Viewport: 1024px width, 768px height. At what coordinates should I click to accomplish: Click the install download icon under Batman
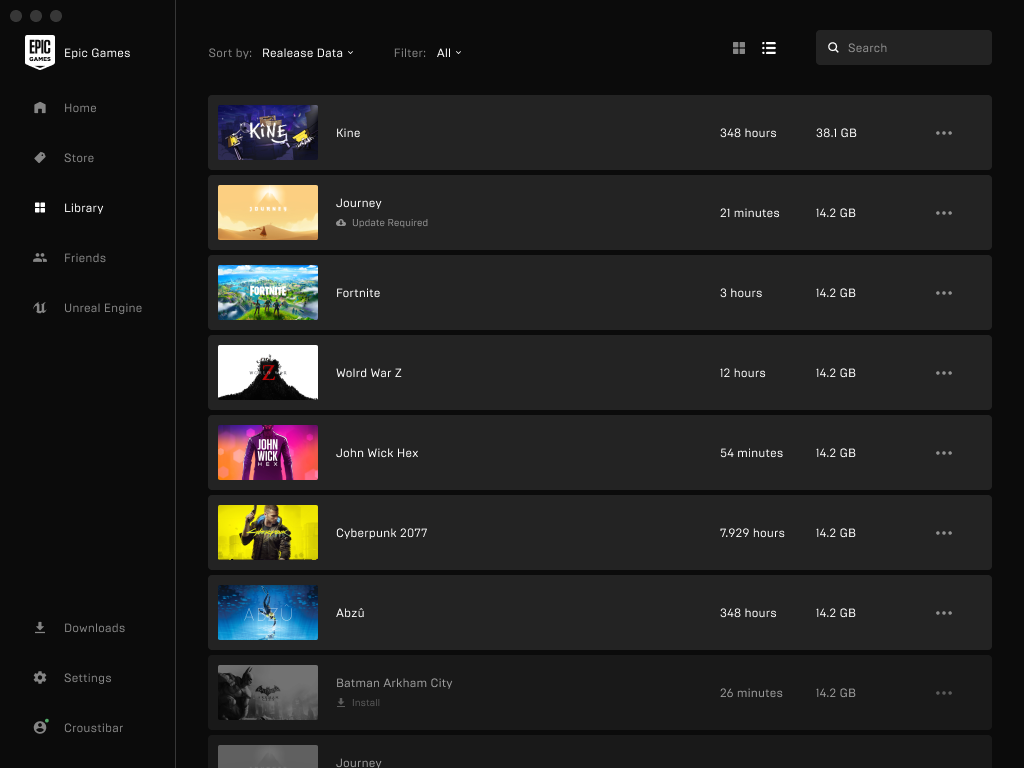coord(341,703)
